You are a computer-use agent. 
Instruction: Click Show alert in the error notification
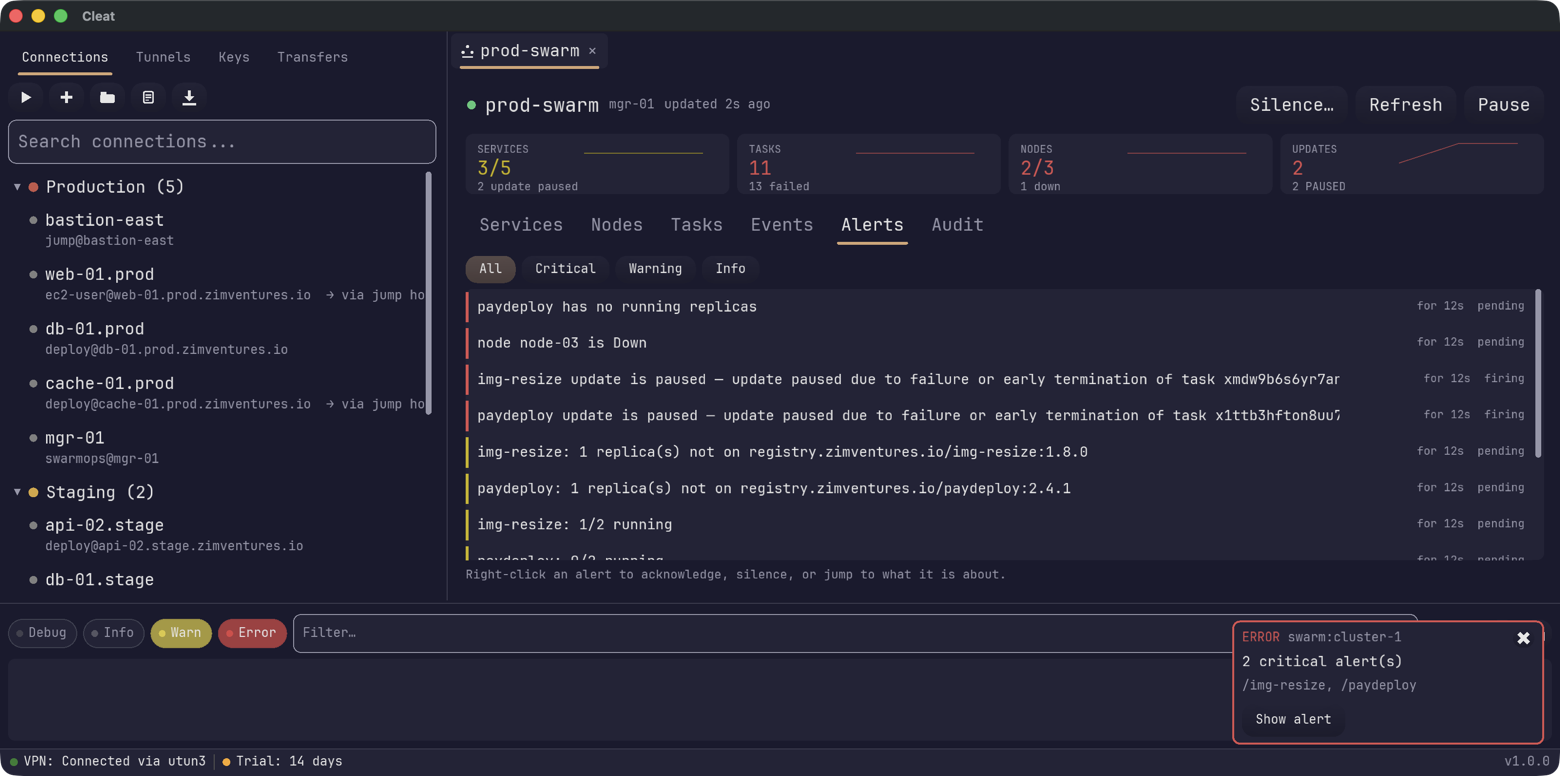(x=1293, y=719)
